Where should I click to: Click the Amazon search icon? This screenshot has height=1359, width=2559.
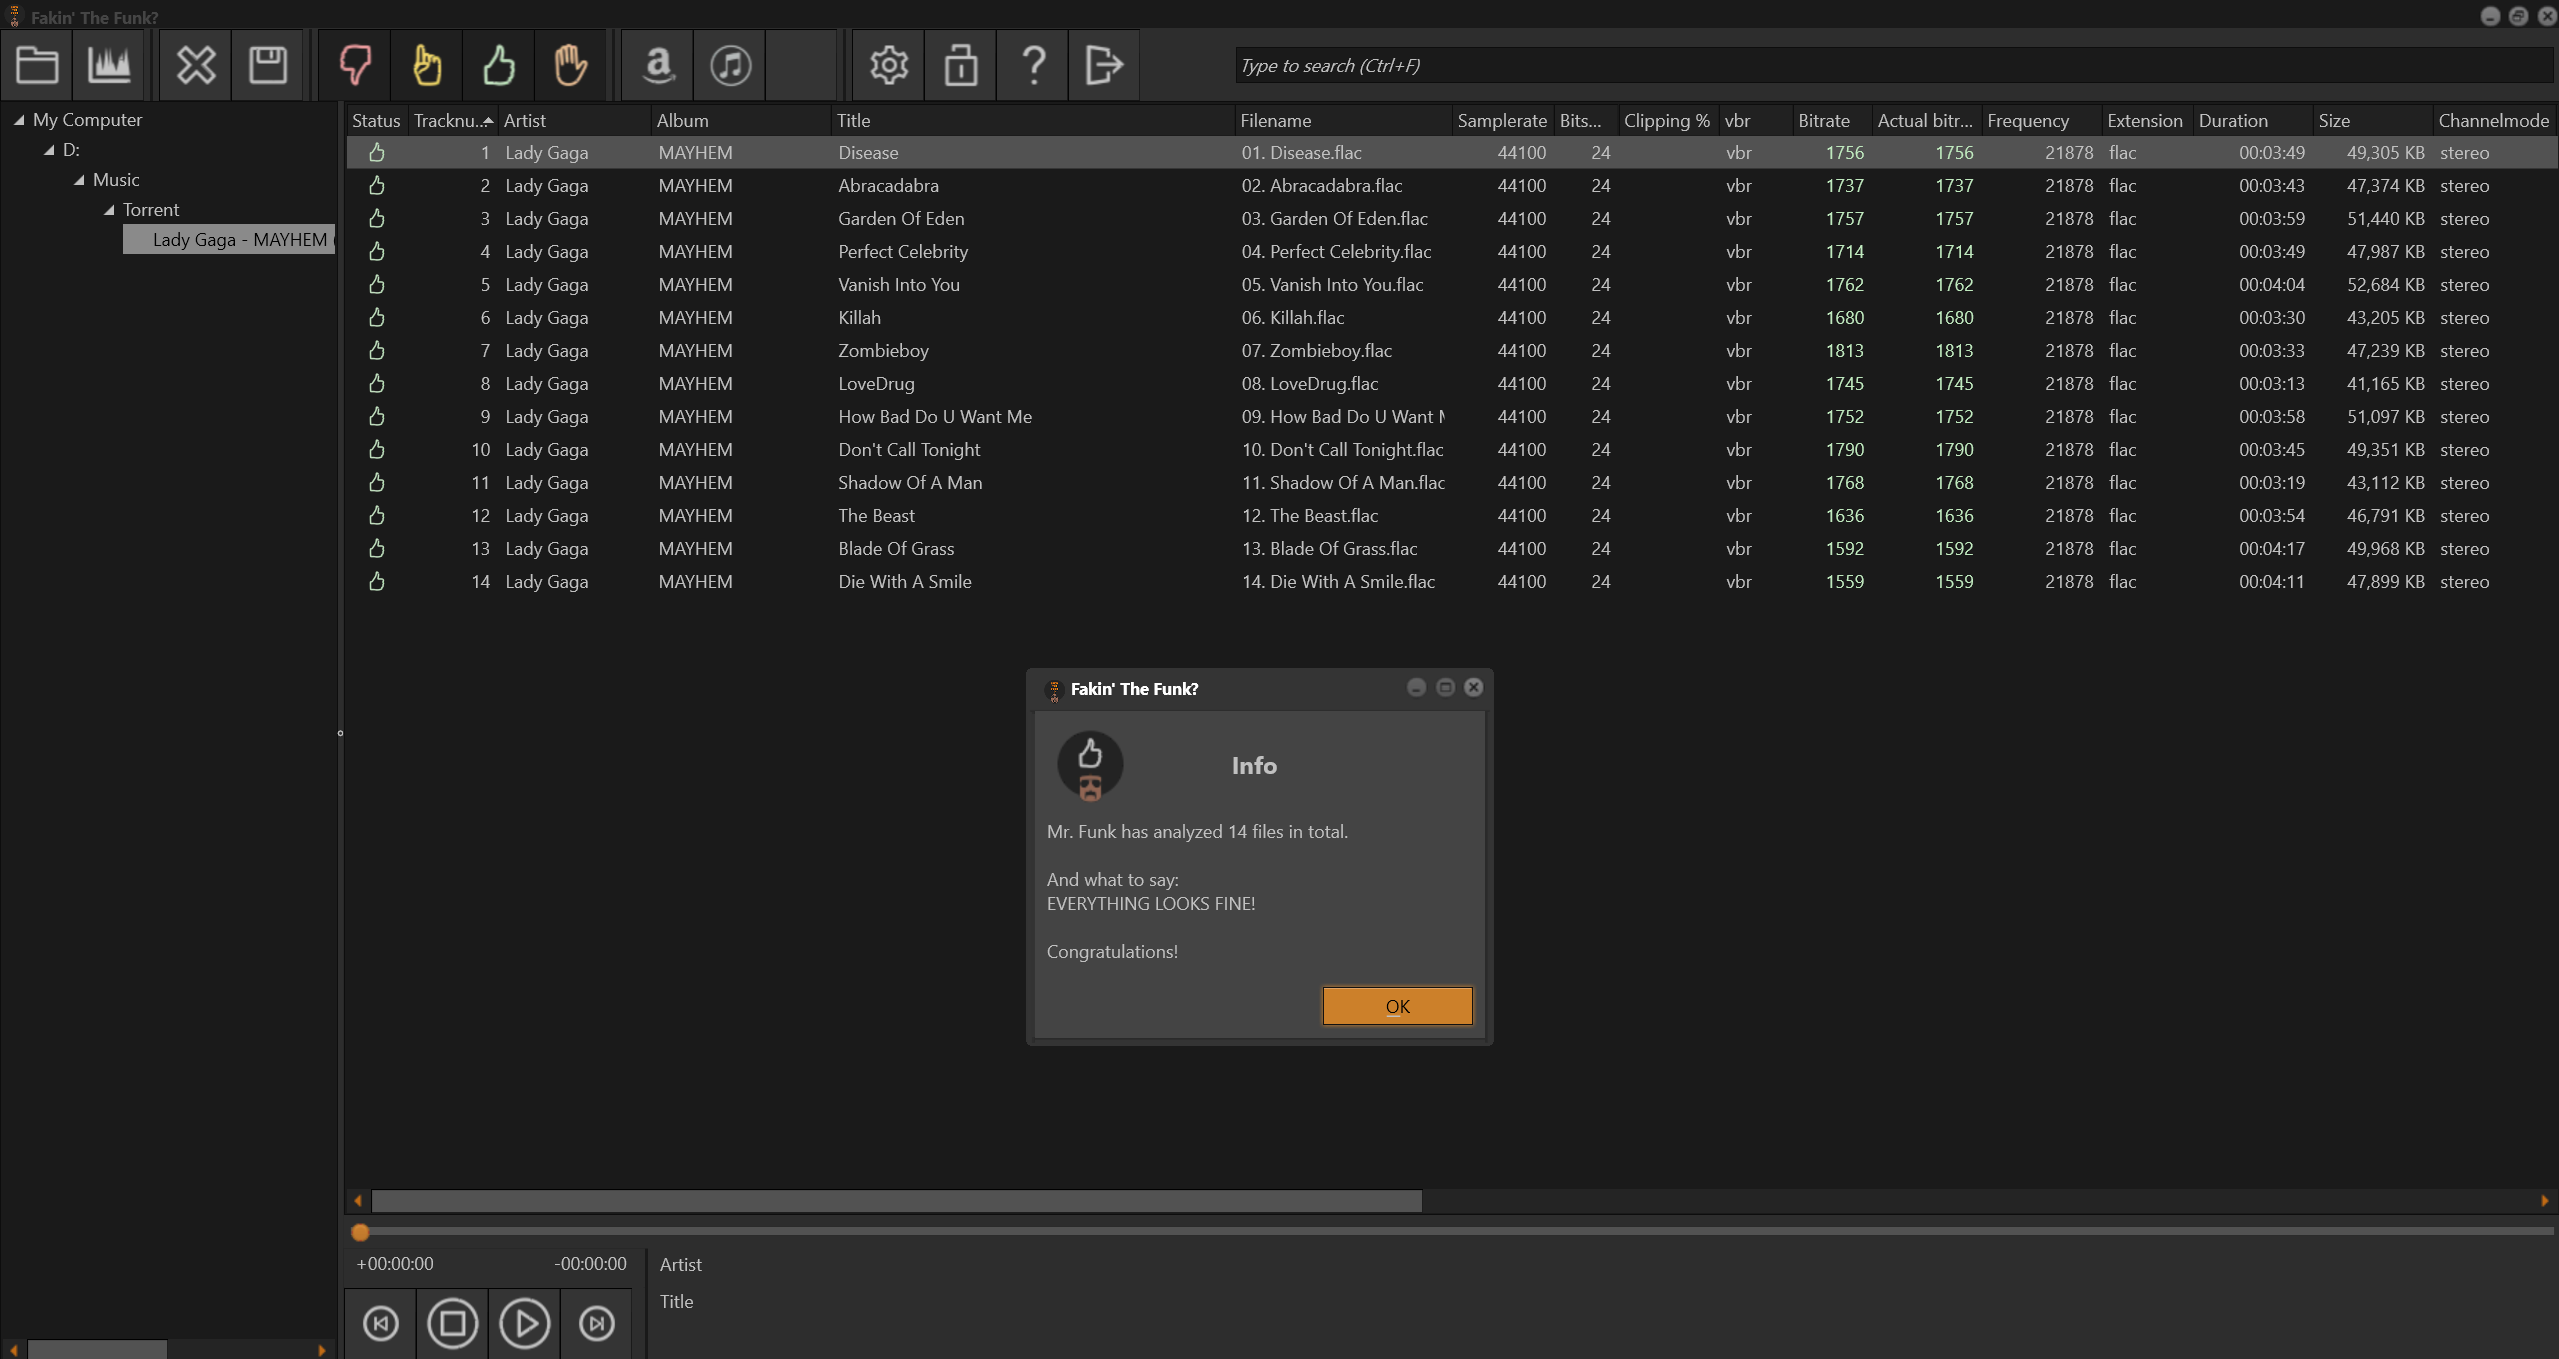[x=658, y=66]
